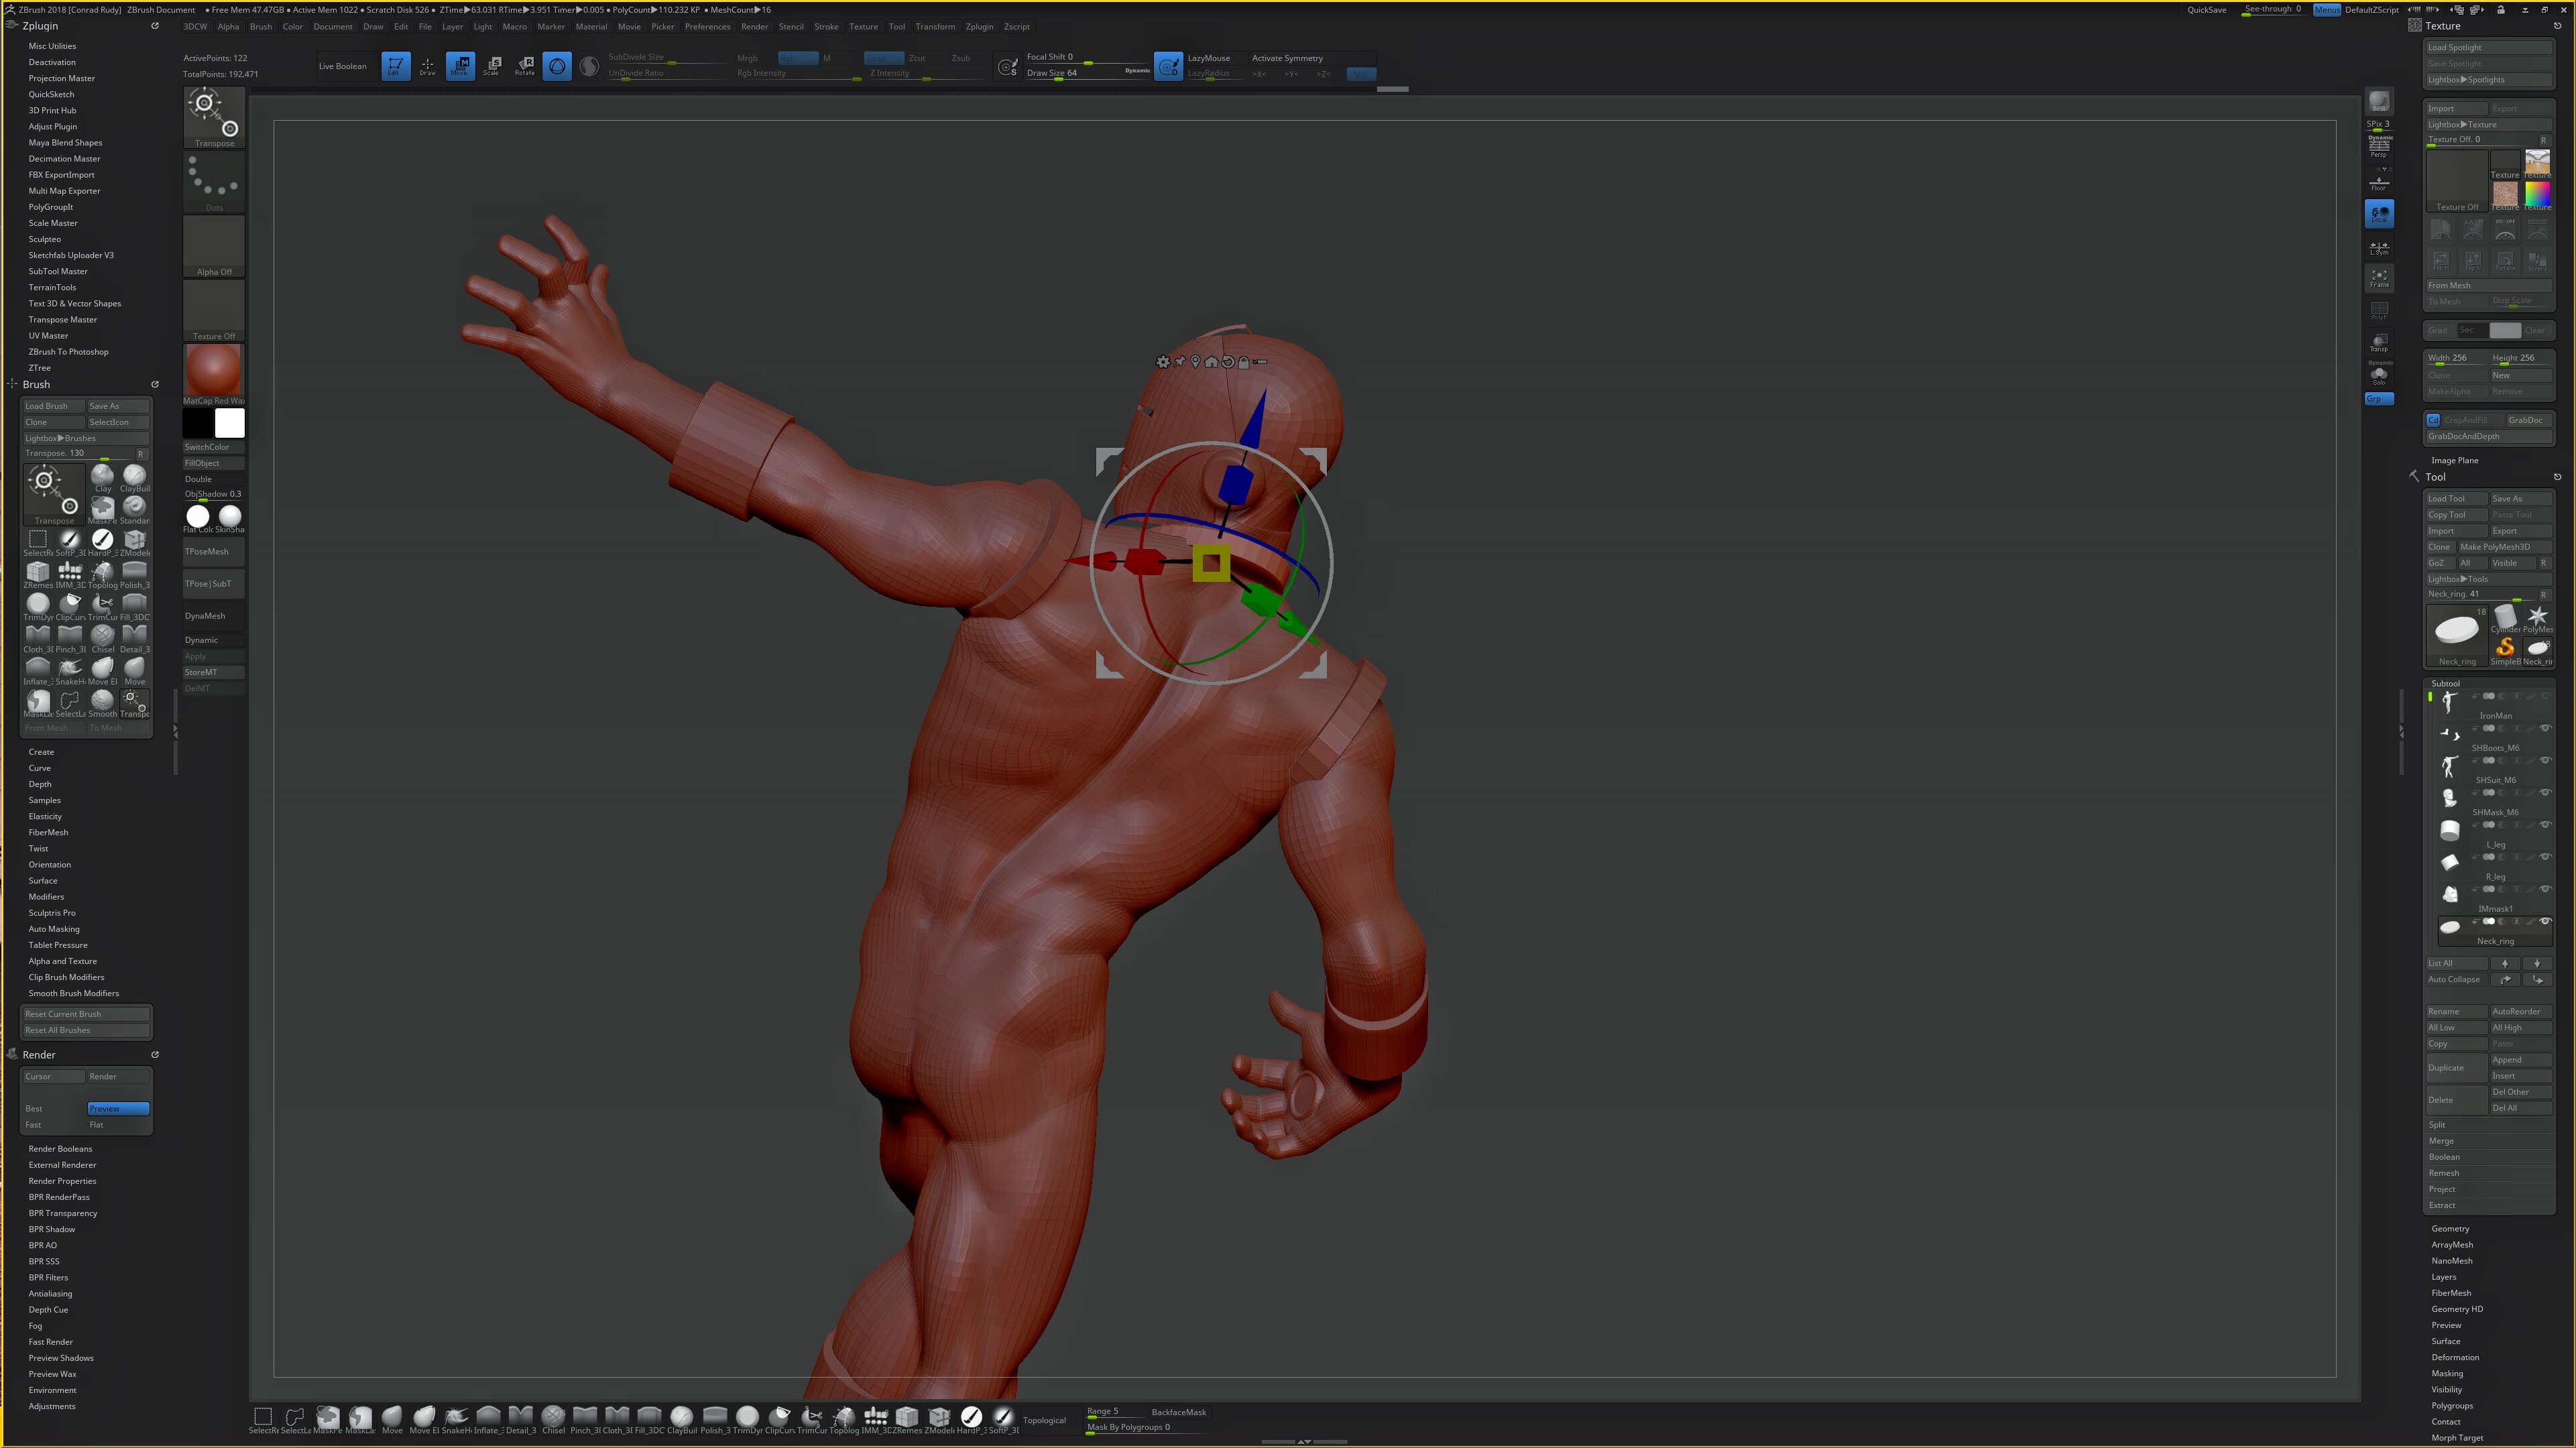Choose ZRemesher Guides brush in bottom shelf
Viewport: 2576px width, 1448px height.
(x=907, y=1419)
